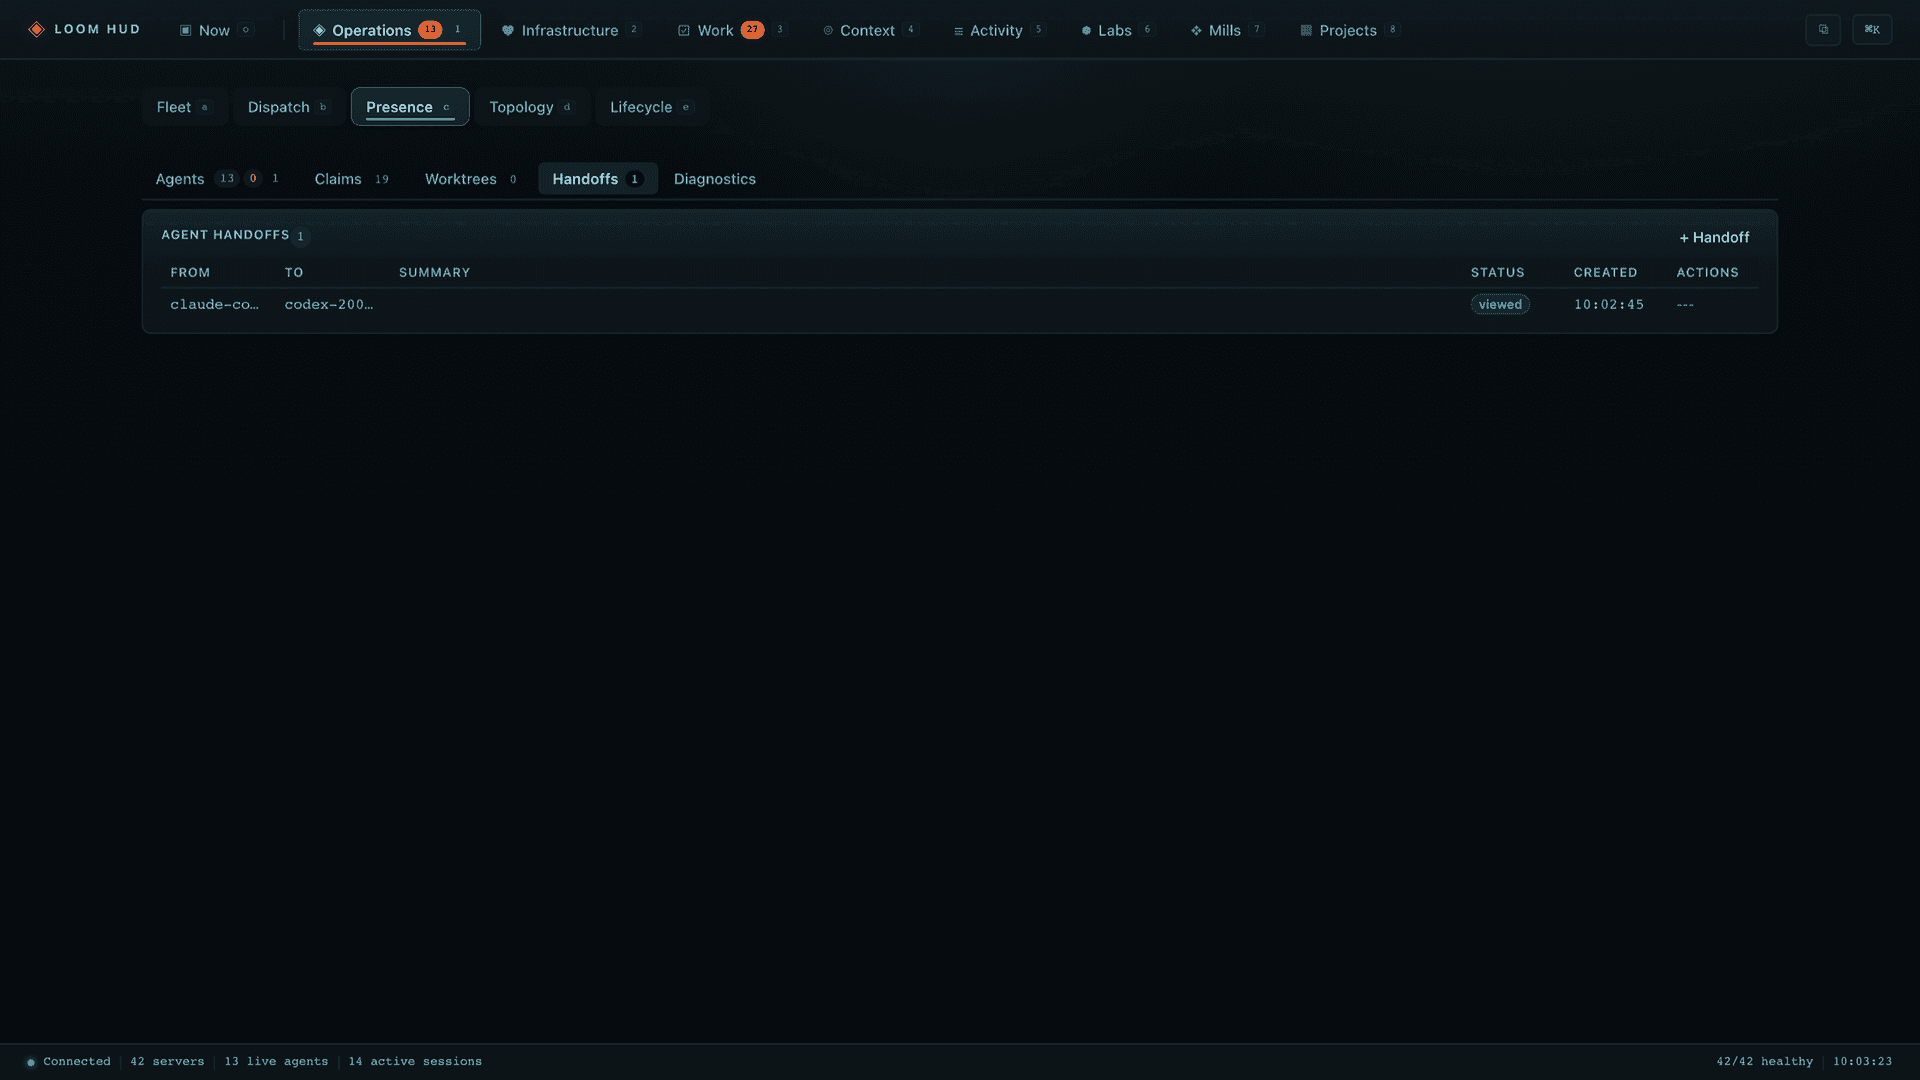This screenshot has width=1920, height=1080.
Task: Click the --- actions cell
Action: pyautogui.click(x=1685, y=305)
